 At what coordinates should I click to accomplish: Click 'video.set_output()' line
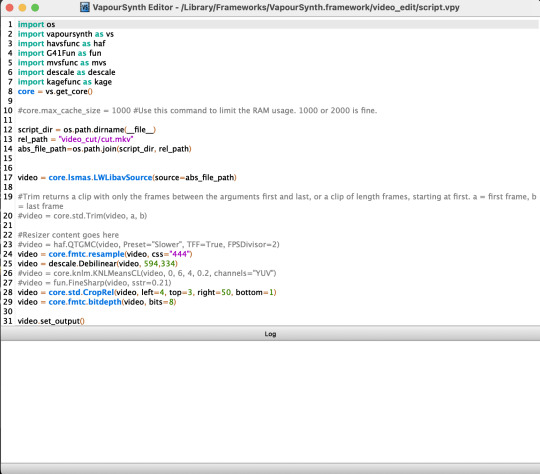(51, 321)
